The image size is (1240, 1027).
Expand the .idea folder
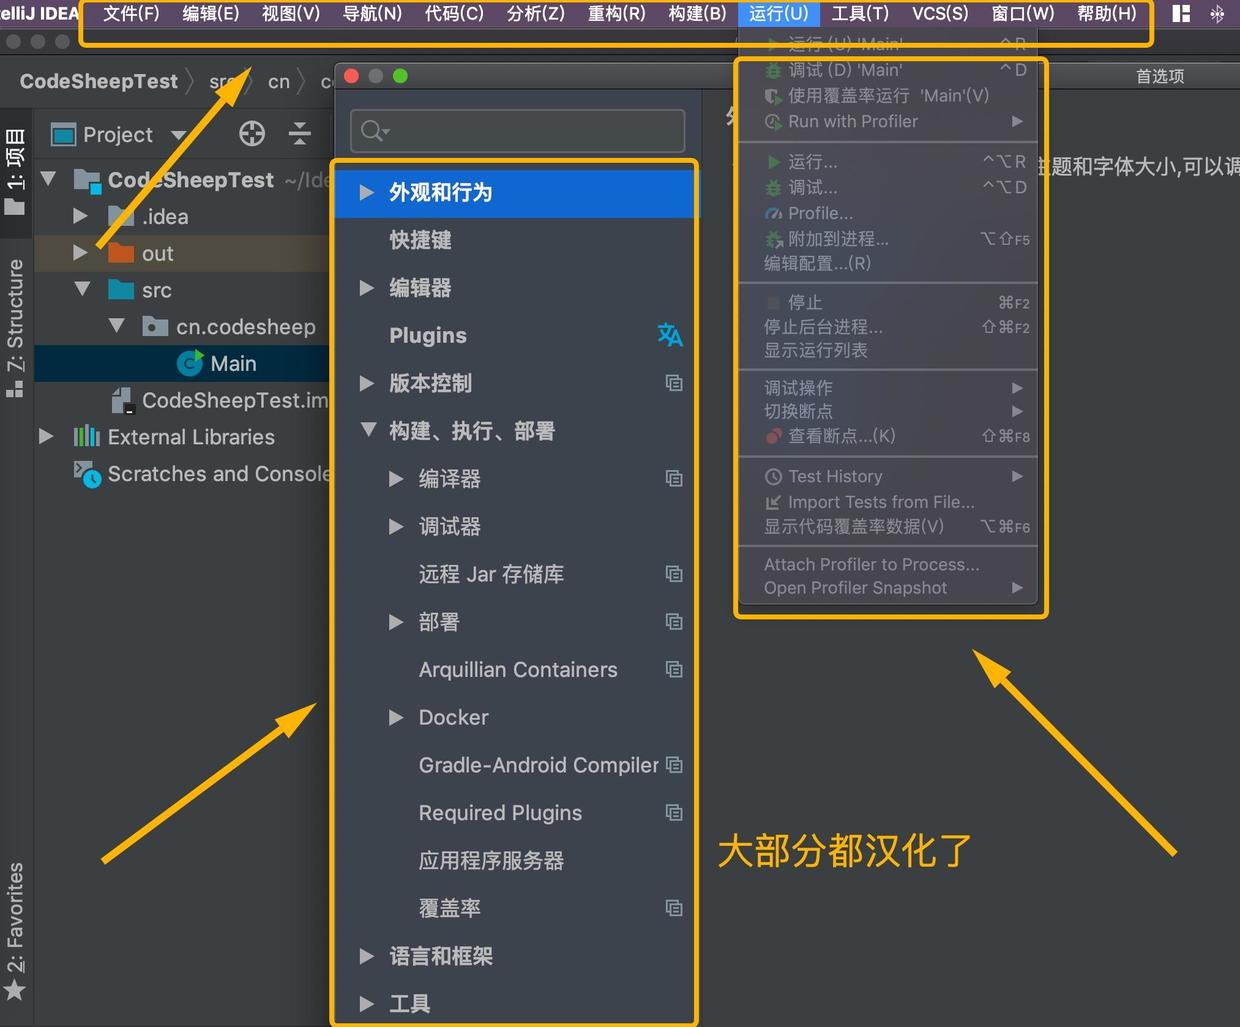tap(81, 216)
